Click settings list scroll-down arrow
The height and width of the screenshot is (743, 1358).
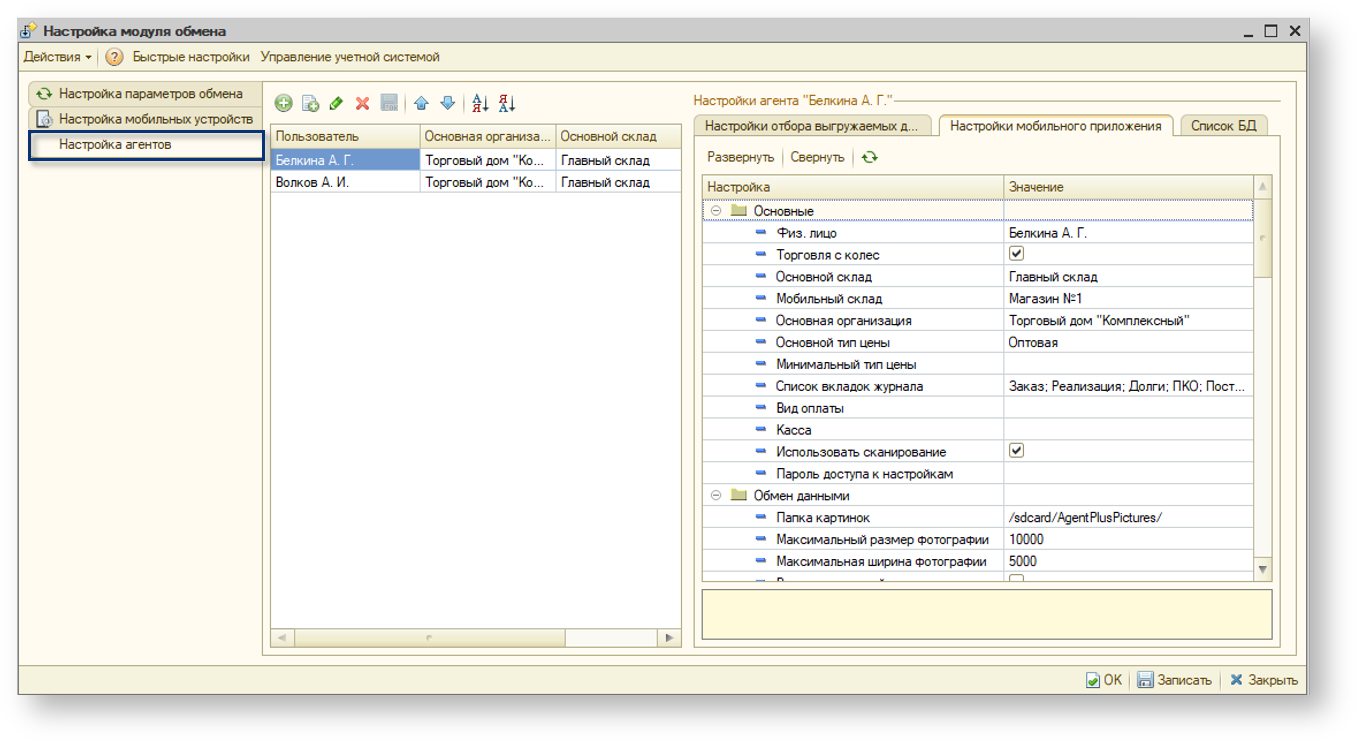pyautogui.click(x=1262, y=570)
